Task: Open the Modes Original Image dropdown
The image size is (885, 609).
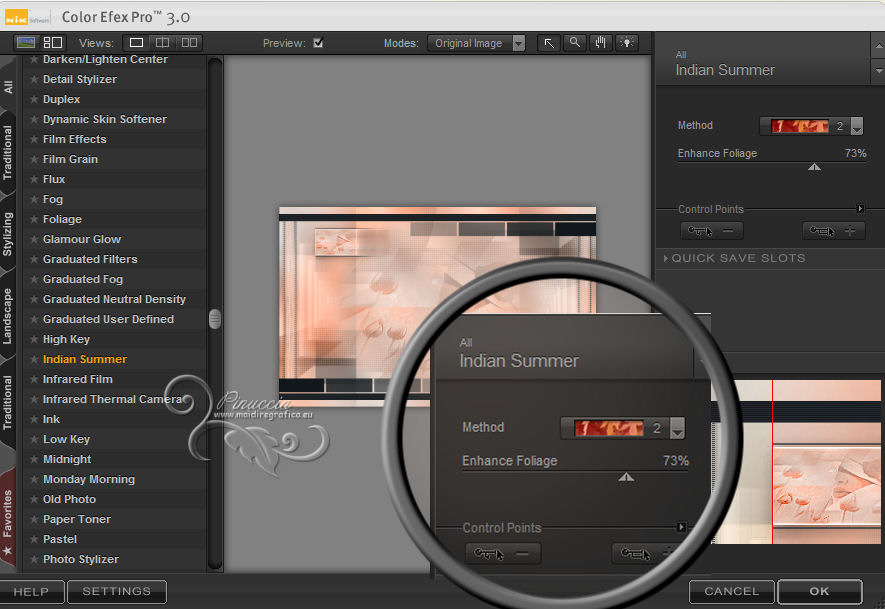Action: pos(476,43)
